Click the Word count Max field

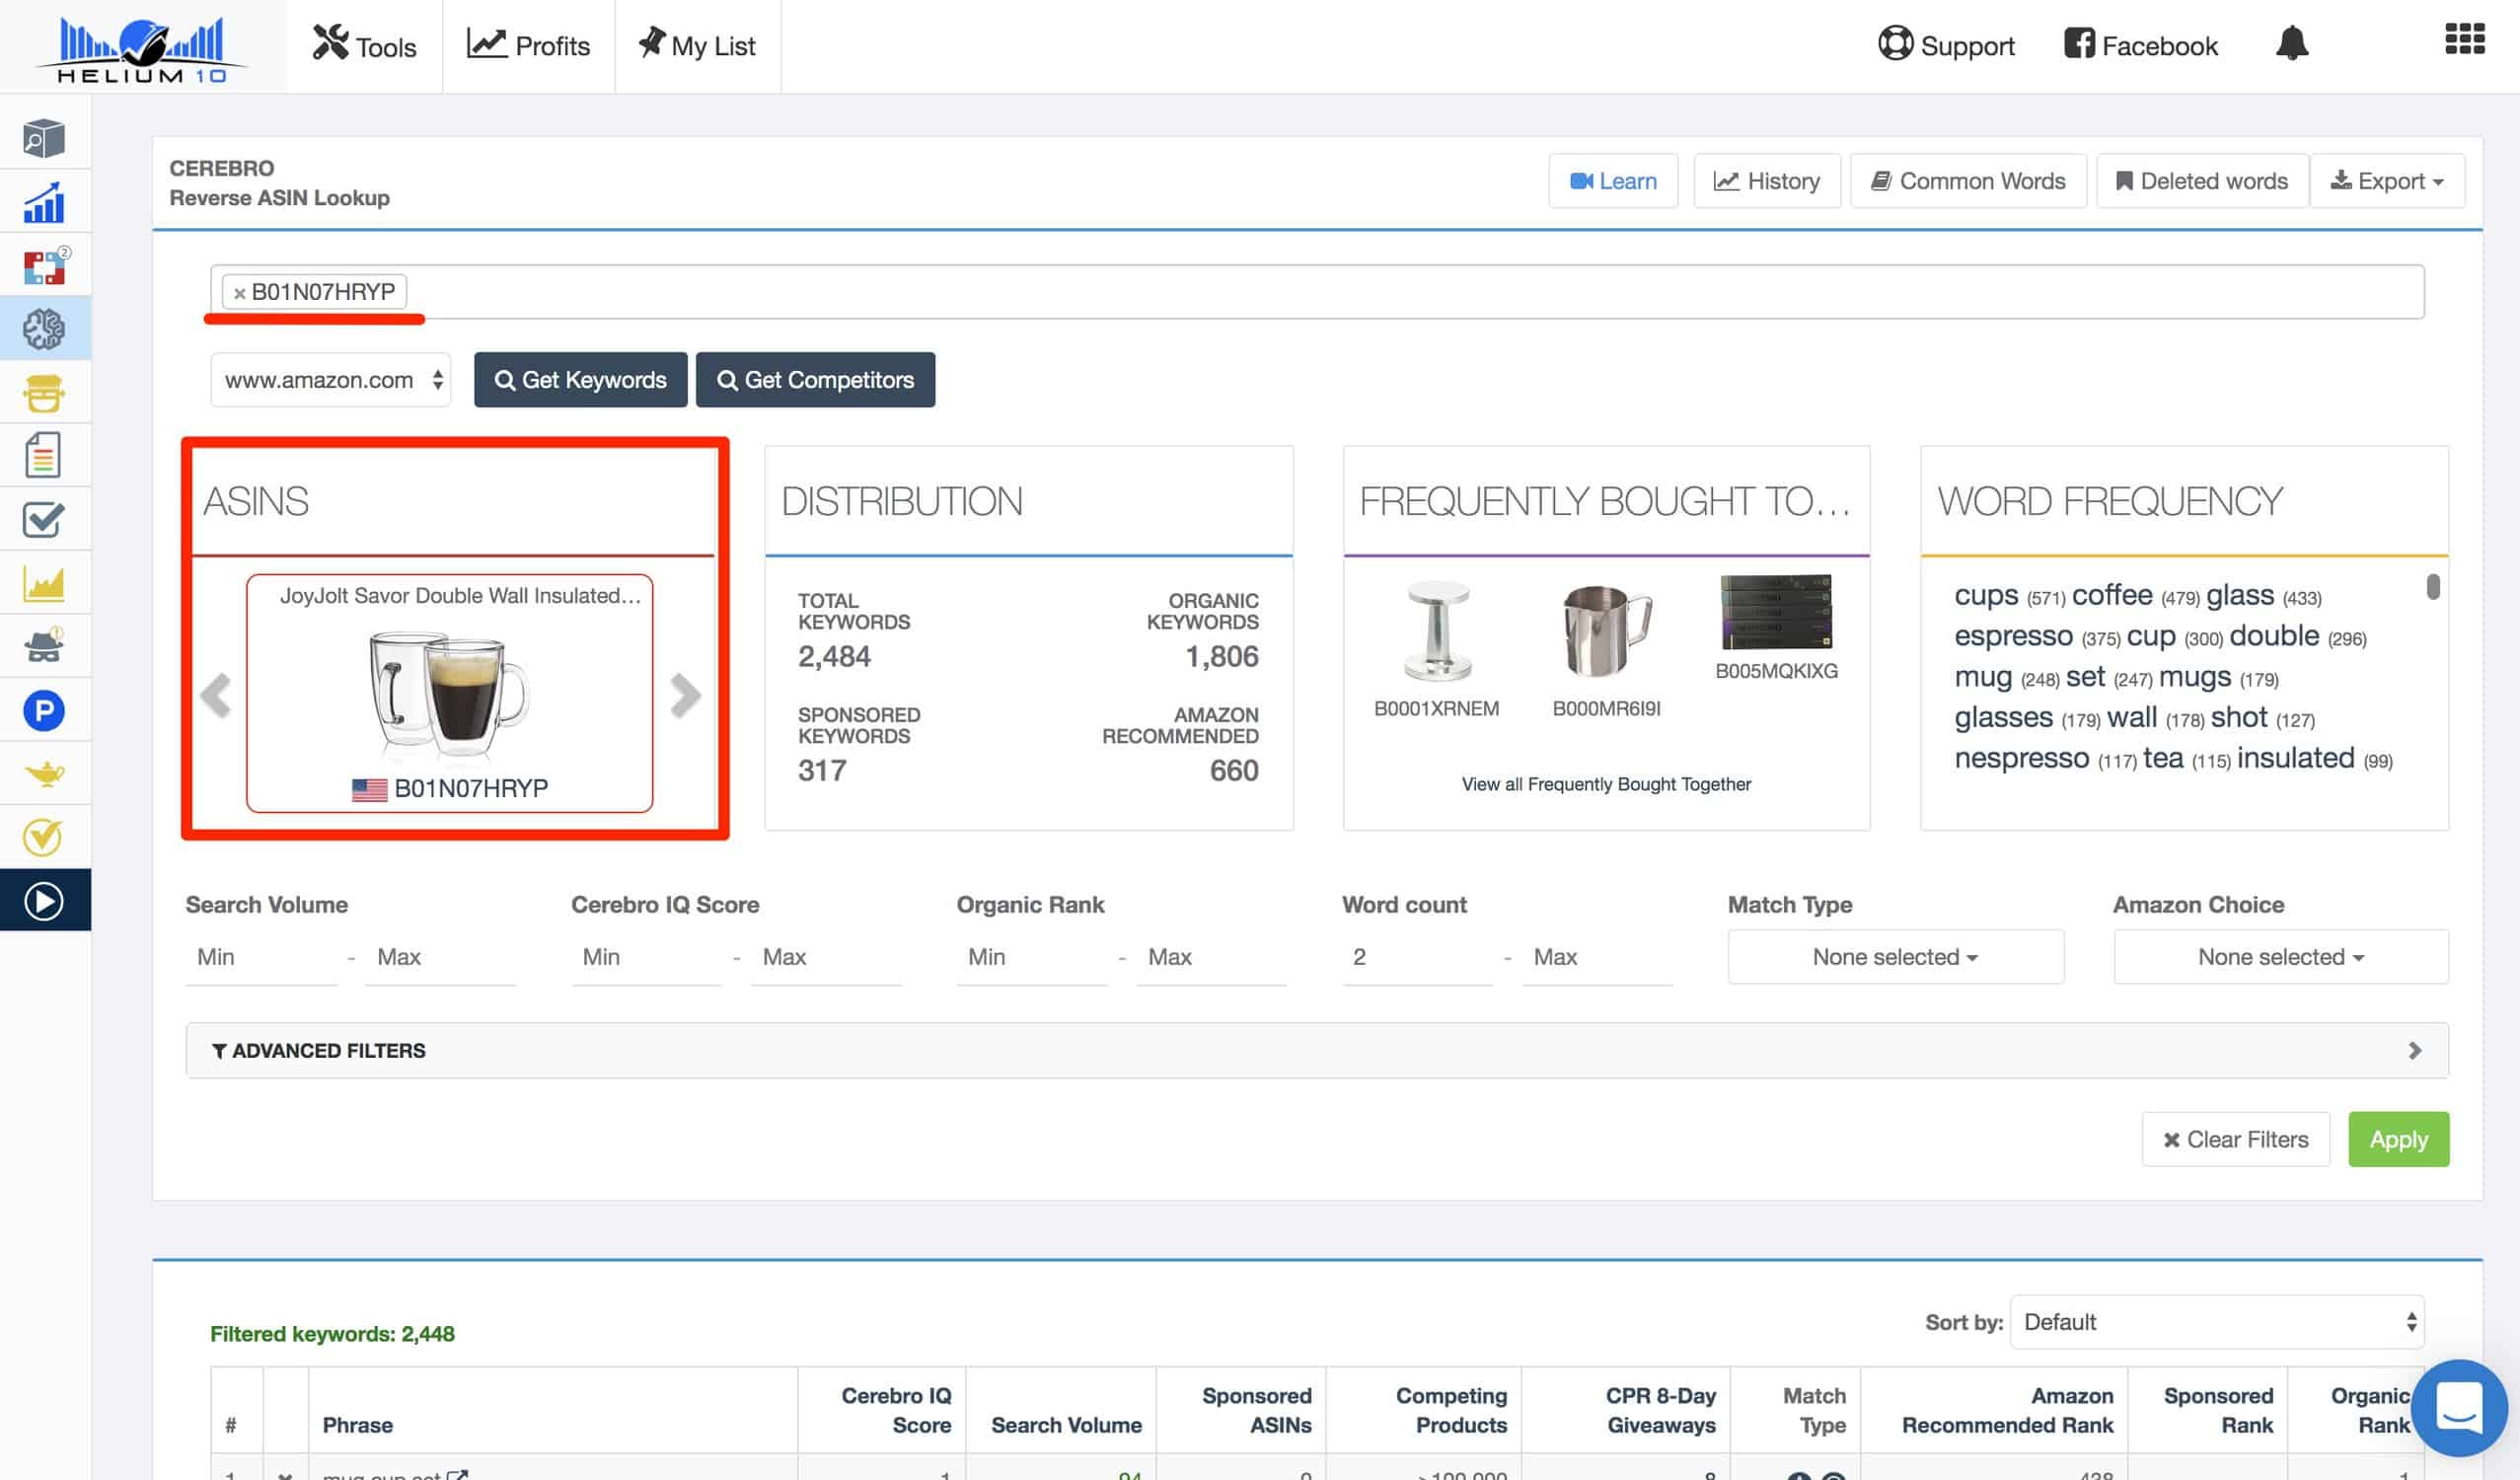pyautogui.click(x=1597, y=957)
